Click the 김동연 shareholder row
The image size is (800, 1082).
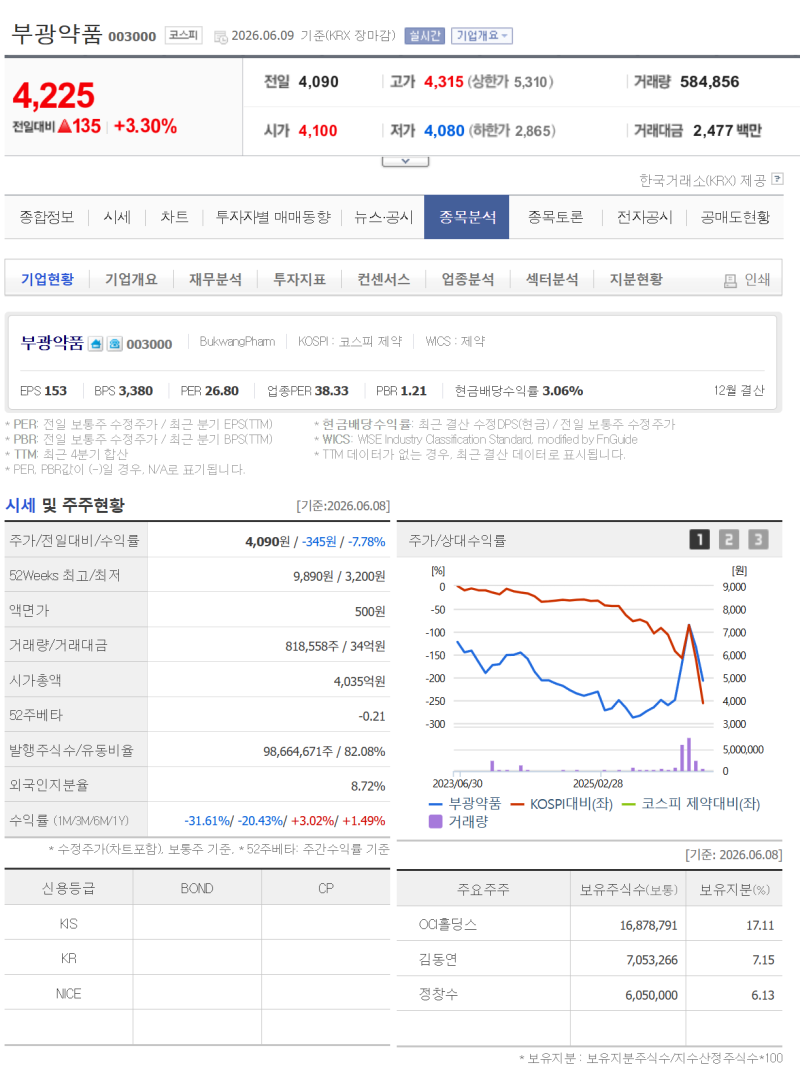click(x=589, y=960)
